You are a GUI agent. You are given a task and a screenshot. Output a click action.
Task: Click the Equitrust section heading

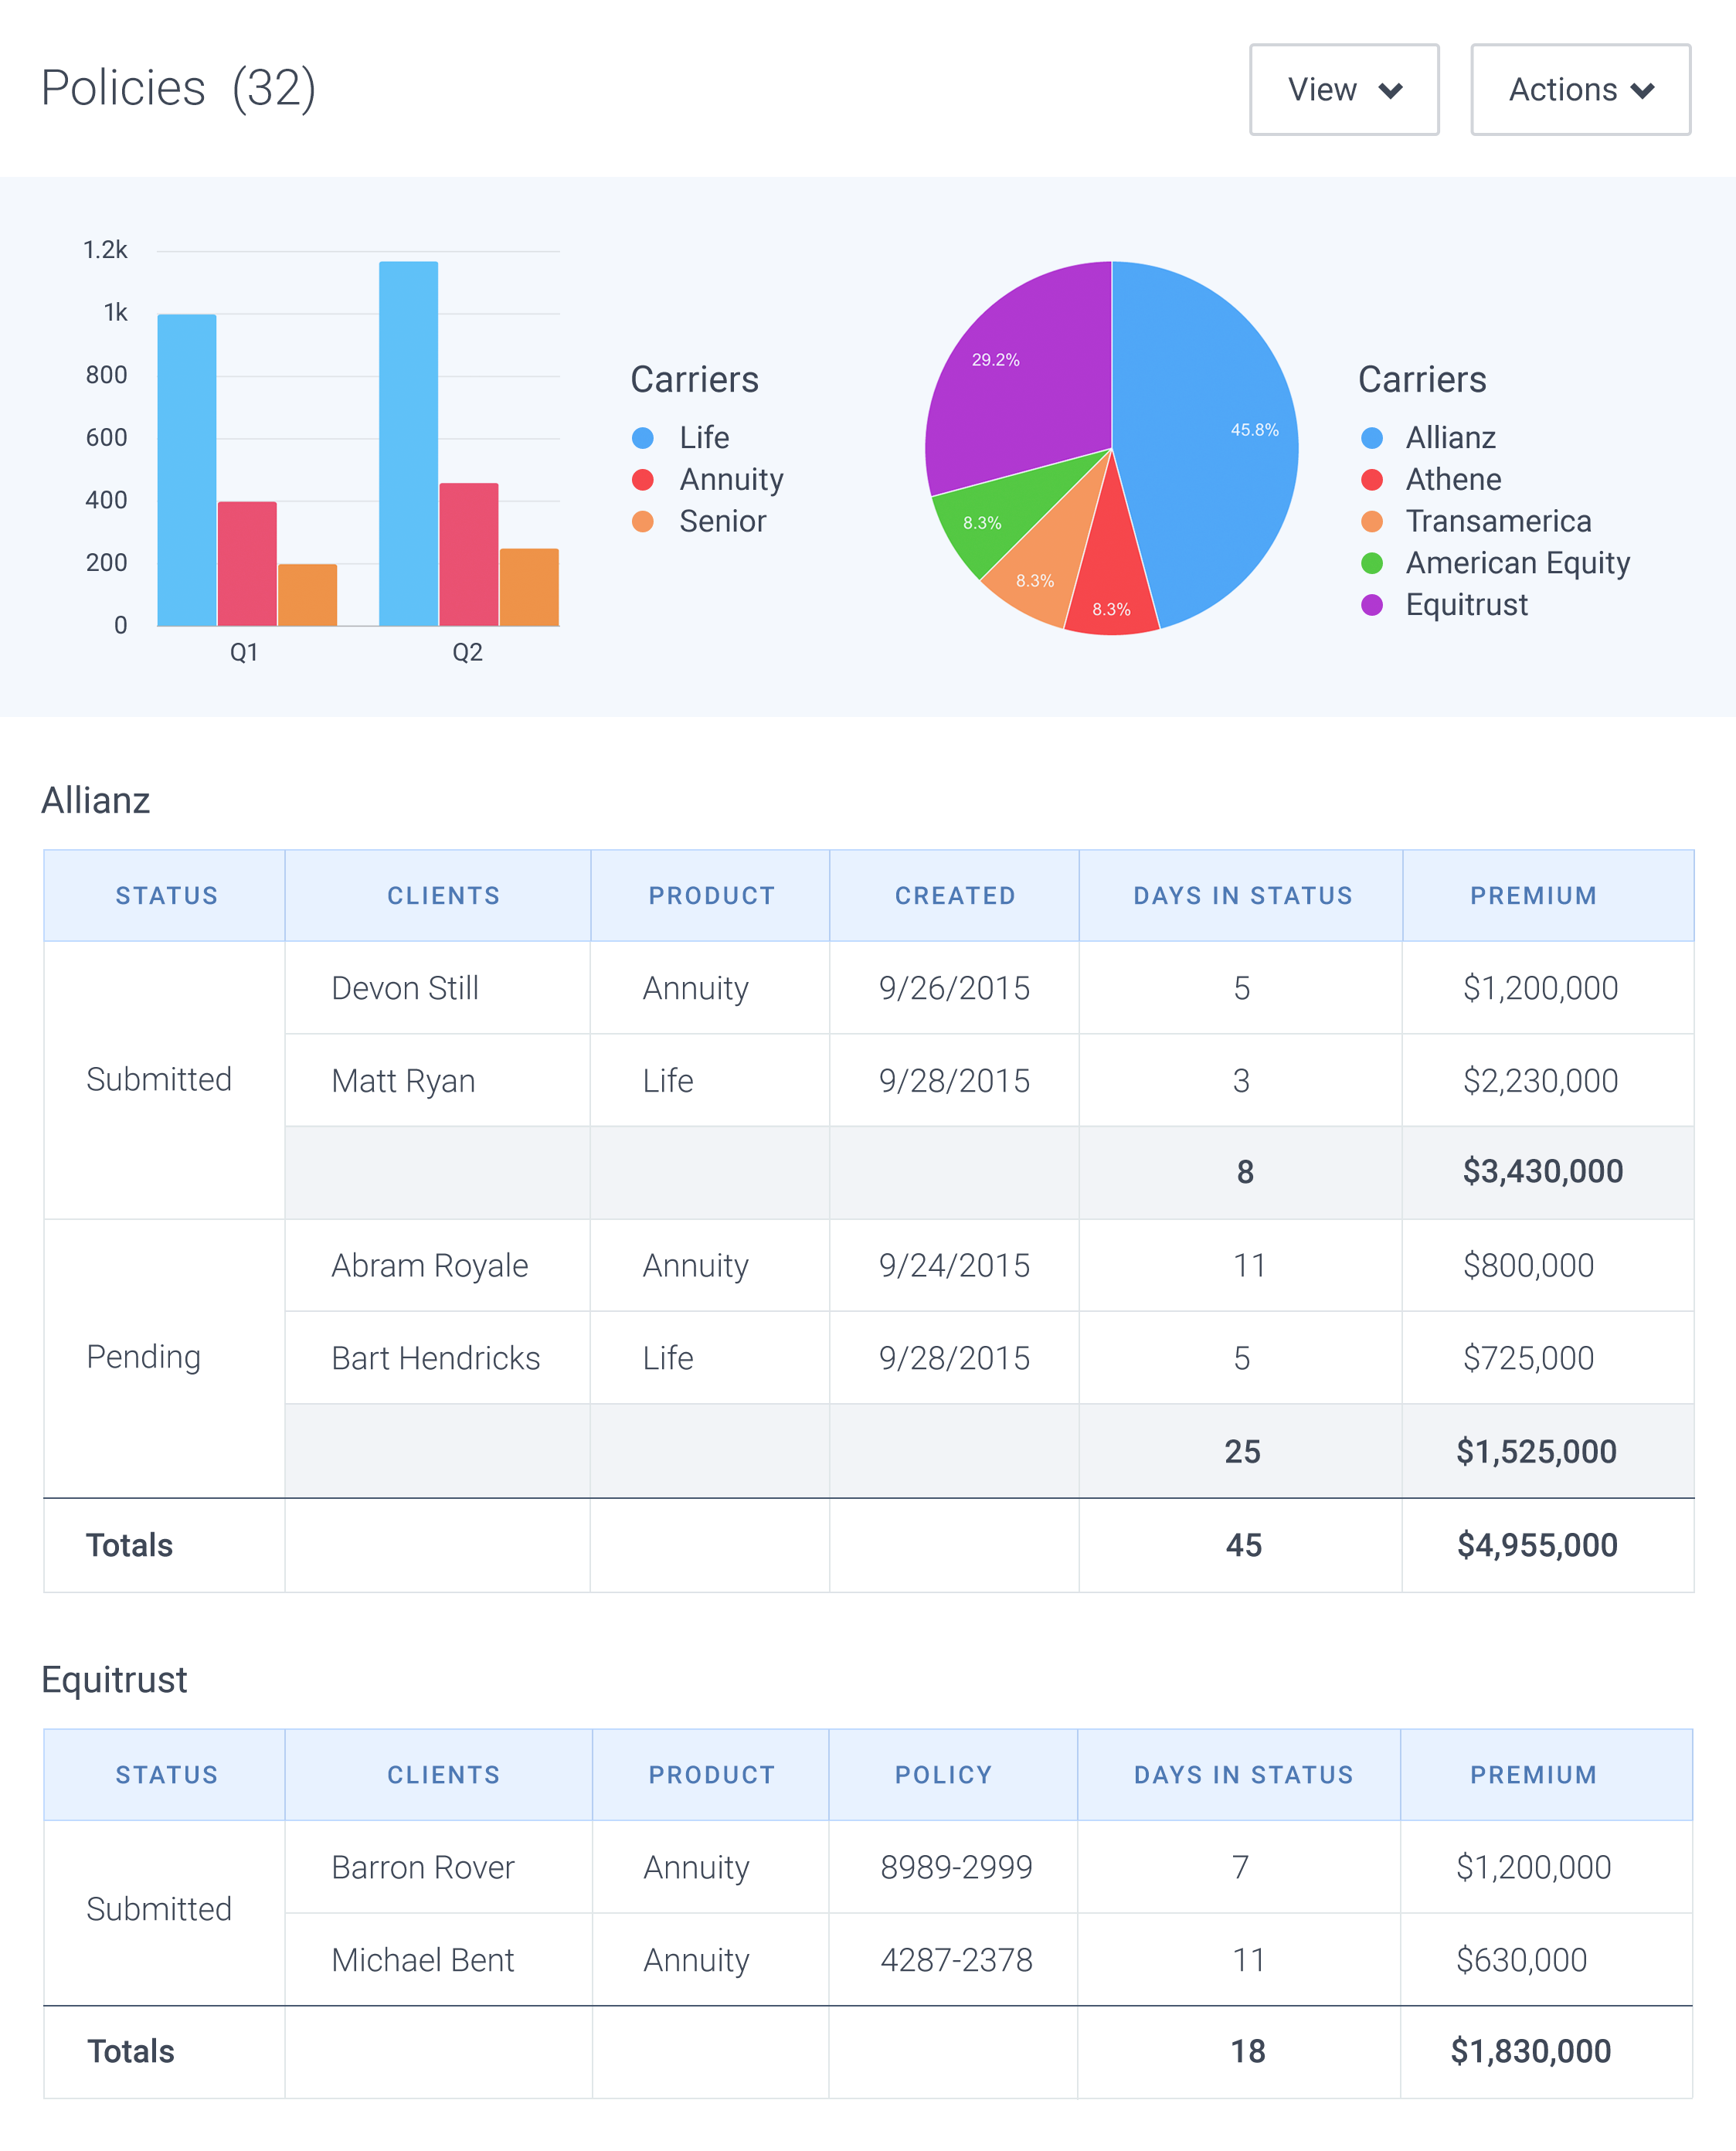point(114,1680)
